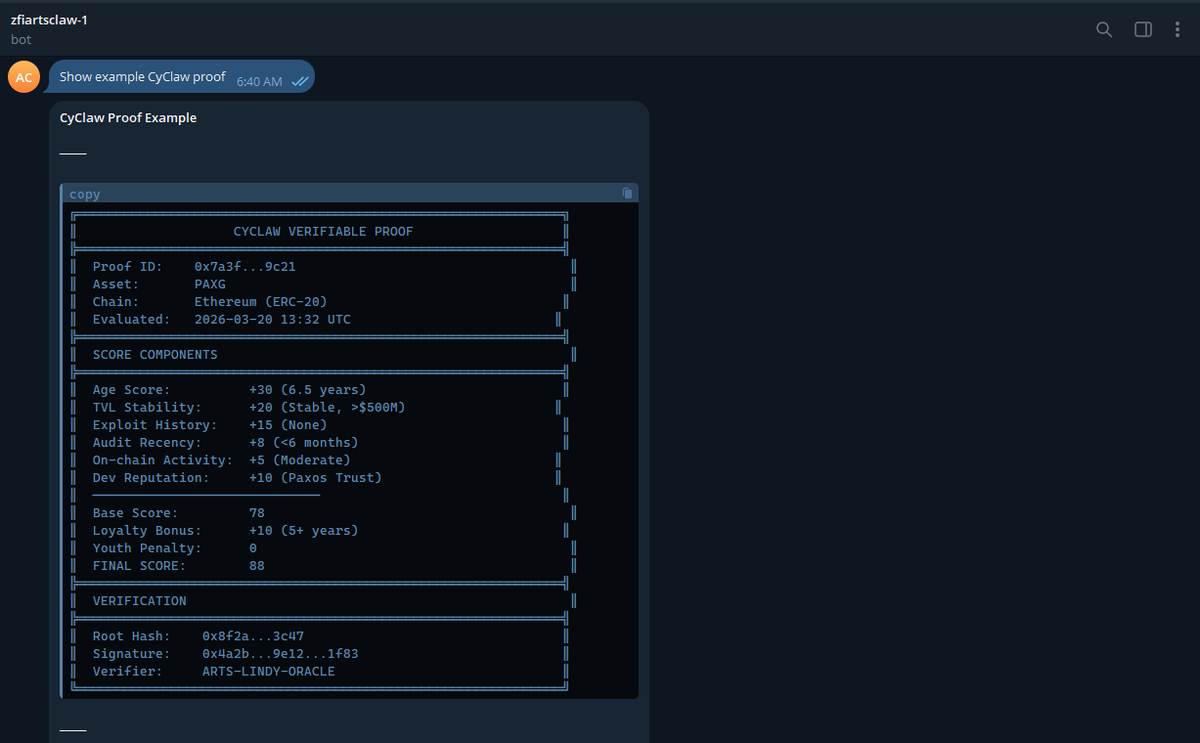
Task: Click Exploit History value +15 (None)
Action: click(288, 425)
